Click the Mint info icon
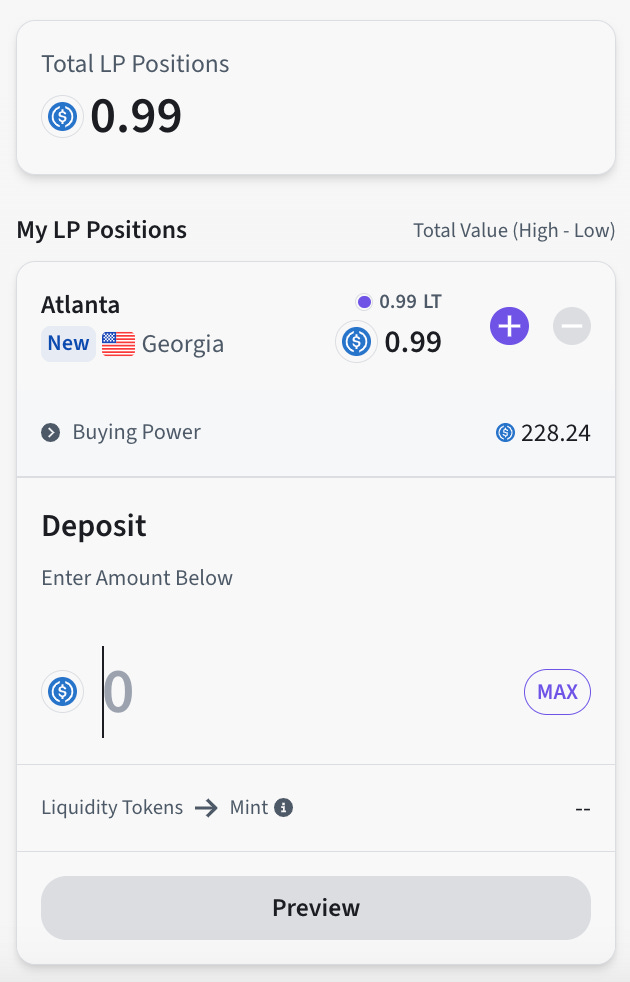This screenshot has width=630, height=982. (284, 807)
